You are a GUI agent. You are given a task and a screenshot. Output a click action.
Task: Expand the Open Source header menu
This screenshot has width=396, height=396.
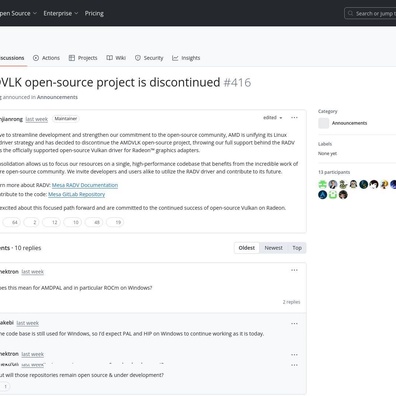[18, 13]
